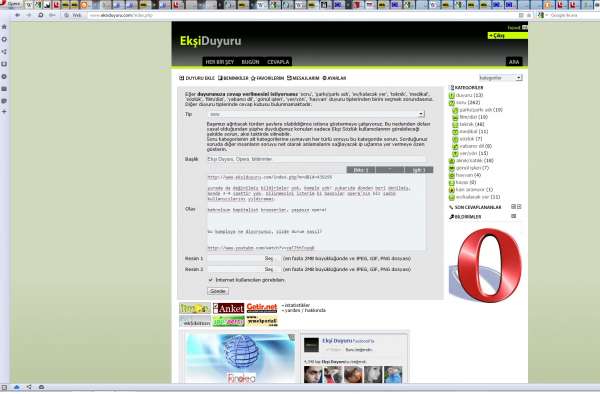The image size is (600, 394).
Task: Click the large Opera logo image
Action: [x=486, y=264]
